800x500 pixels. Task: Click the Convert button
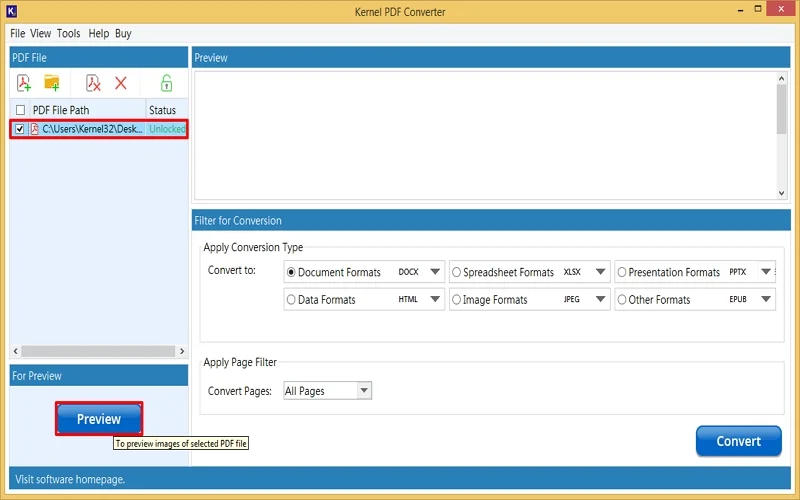[738, 441]
